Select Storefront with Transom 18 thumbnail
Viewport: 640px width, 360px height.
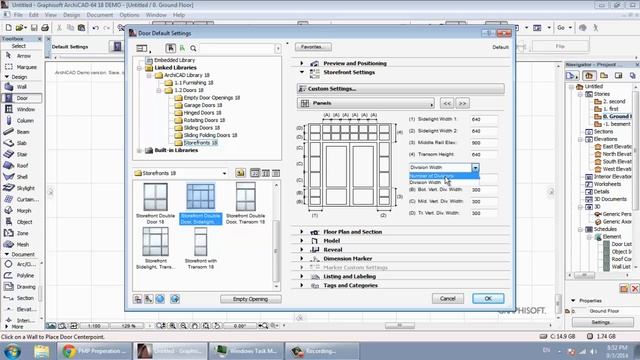[200, 248]
